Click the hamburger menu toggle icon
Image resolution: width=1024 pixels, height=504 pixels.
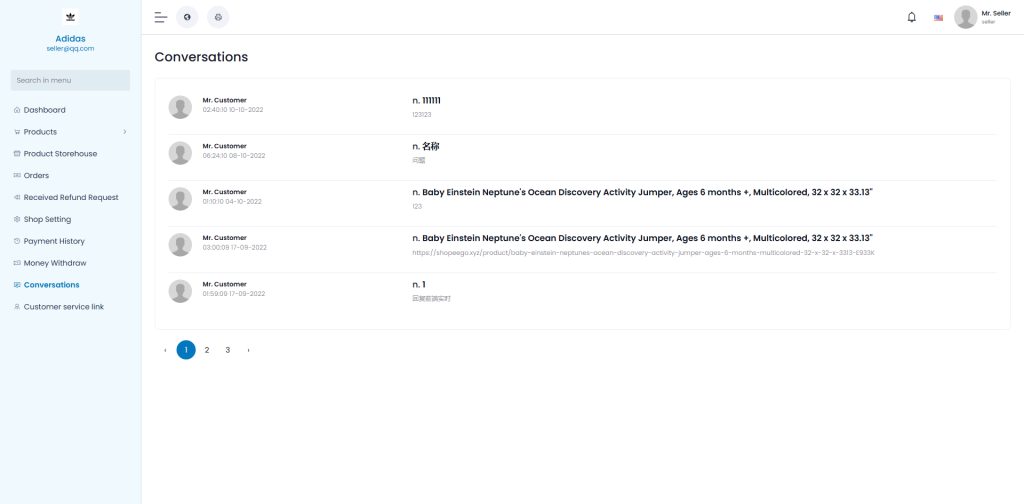pyautogui.click(x=160, y=17)
